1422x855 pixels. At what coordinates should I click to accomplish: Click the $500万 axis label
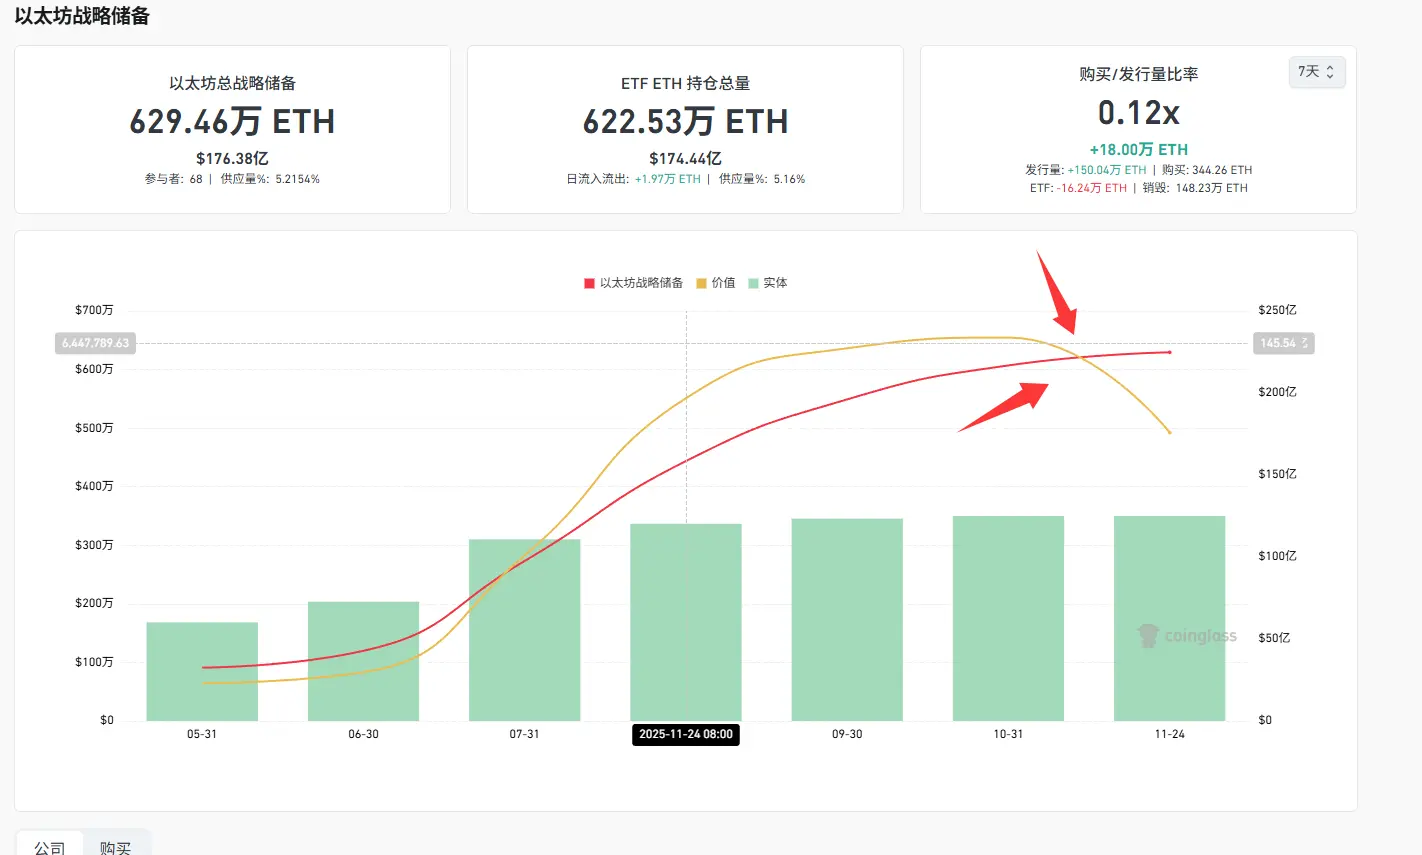click(94, 428)
